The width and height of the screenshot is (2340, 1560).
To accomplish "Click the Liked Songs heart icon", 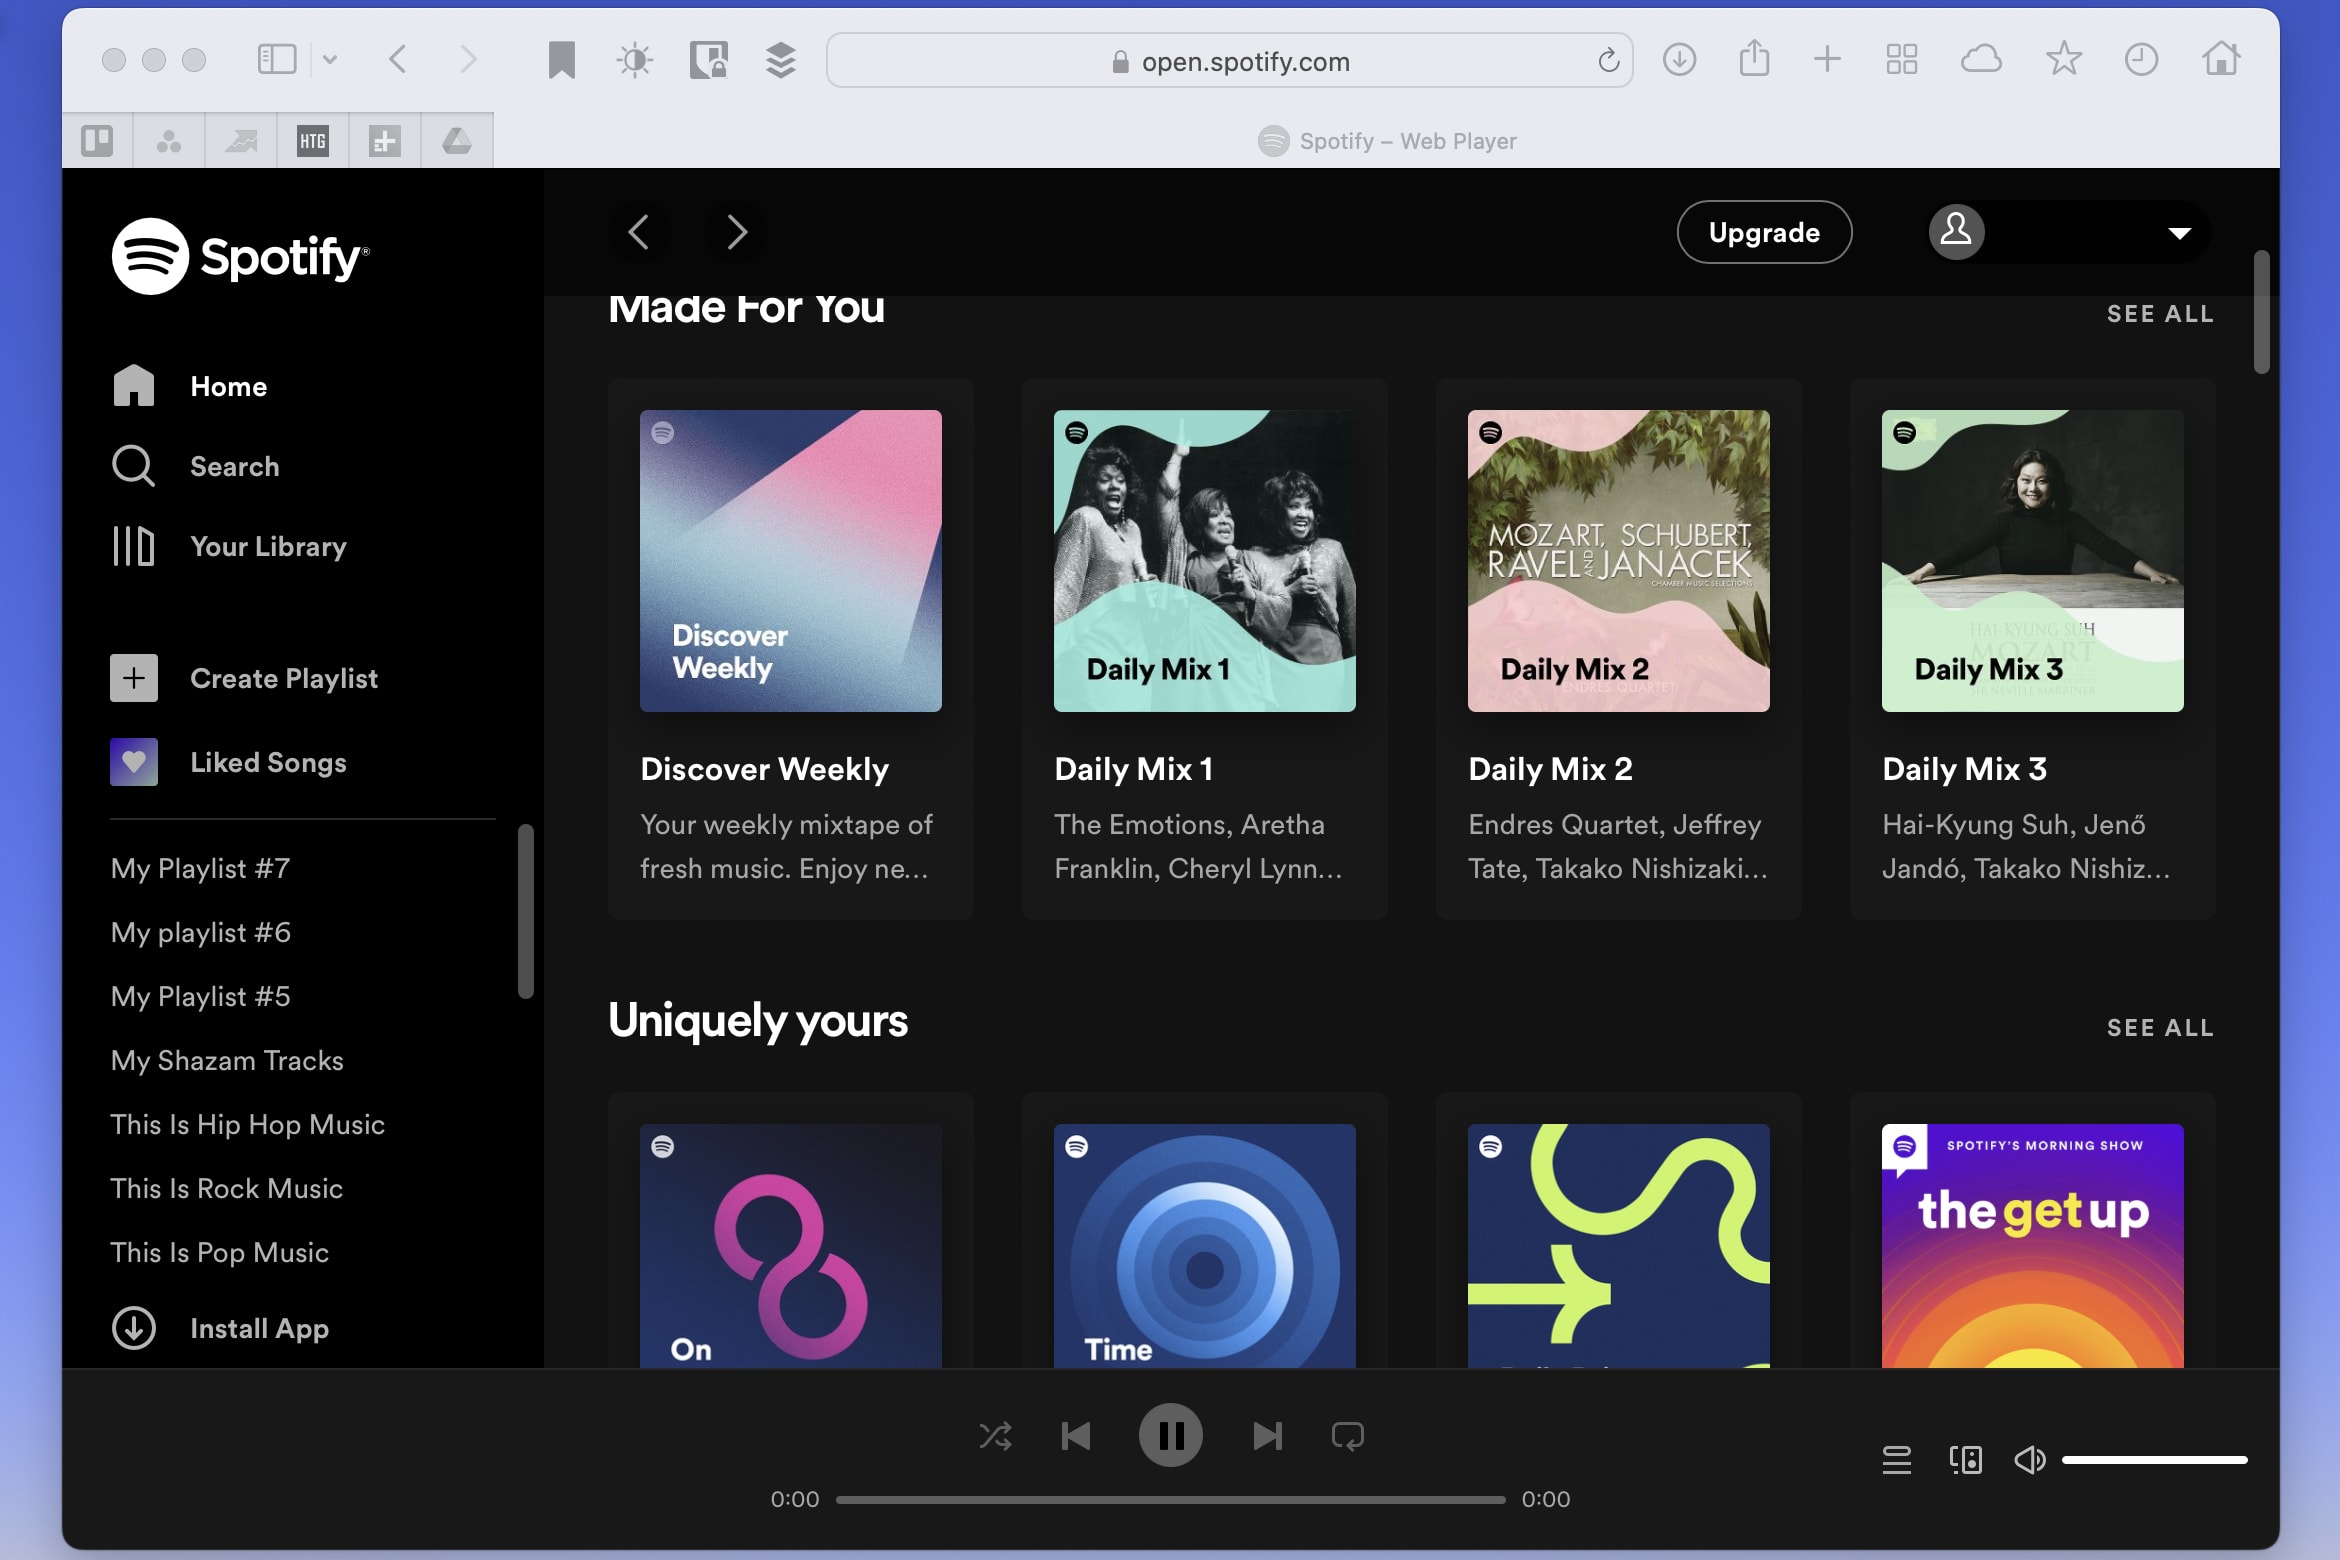I will point(134,763).
